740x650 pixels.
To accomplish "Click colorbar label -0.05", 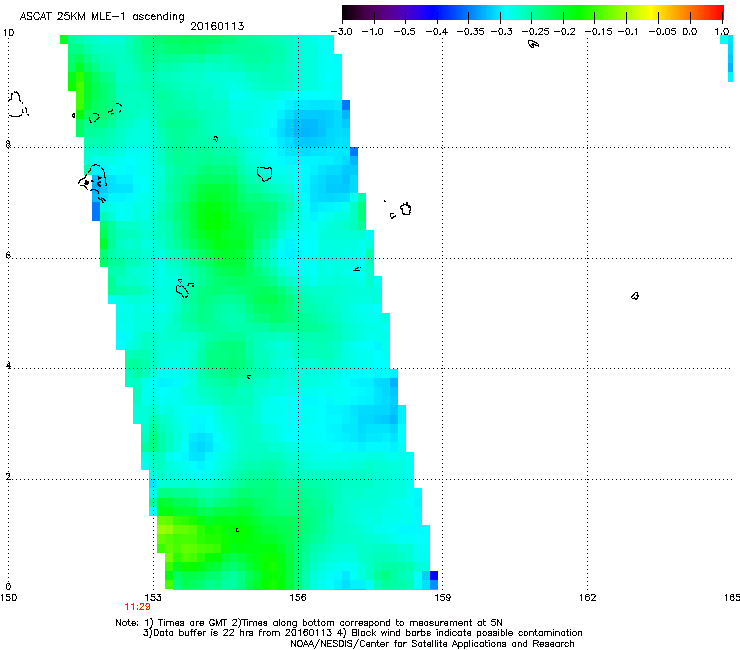I will [662, 32].
